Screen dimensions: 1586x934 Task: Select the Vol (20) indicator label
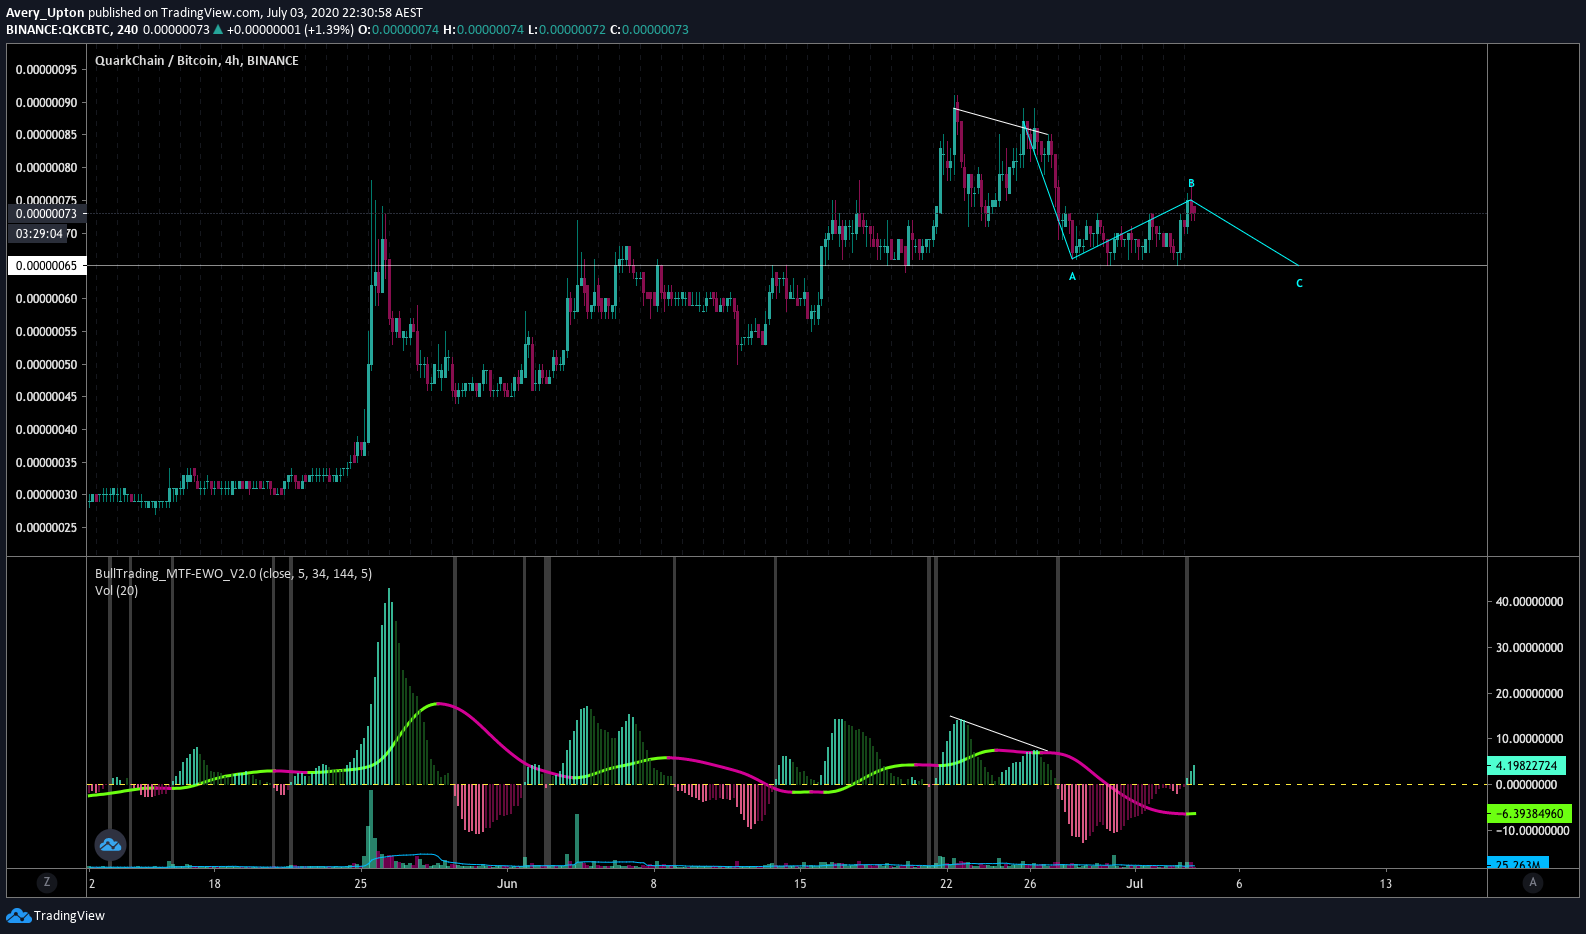point(117,590)
